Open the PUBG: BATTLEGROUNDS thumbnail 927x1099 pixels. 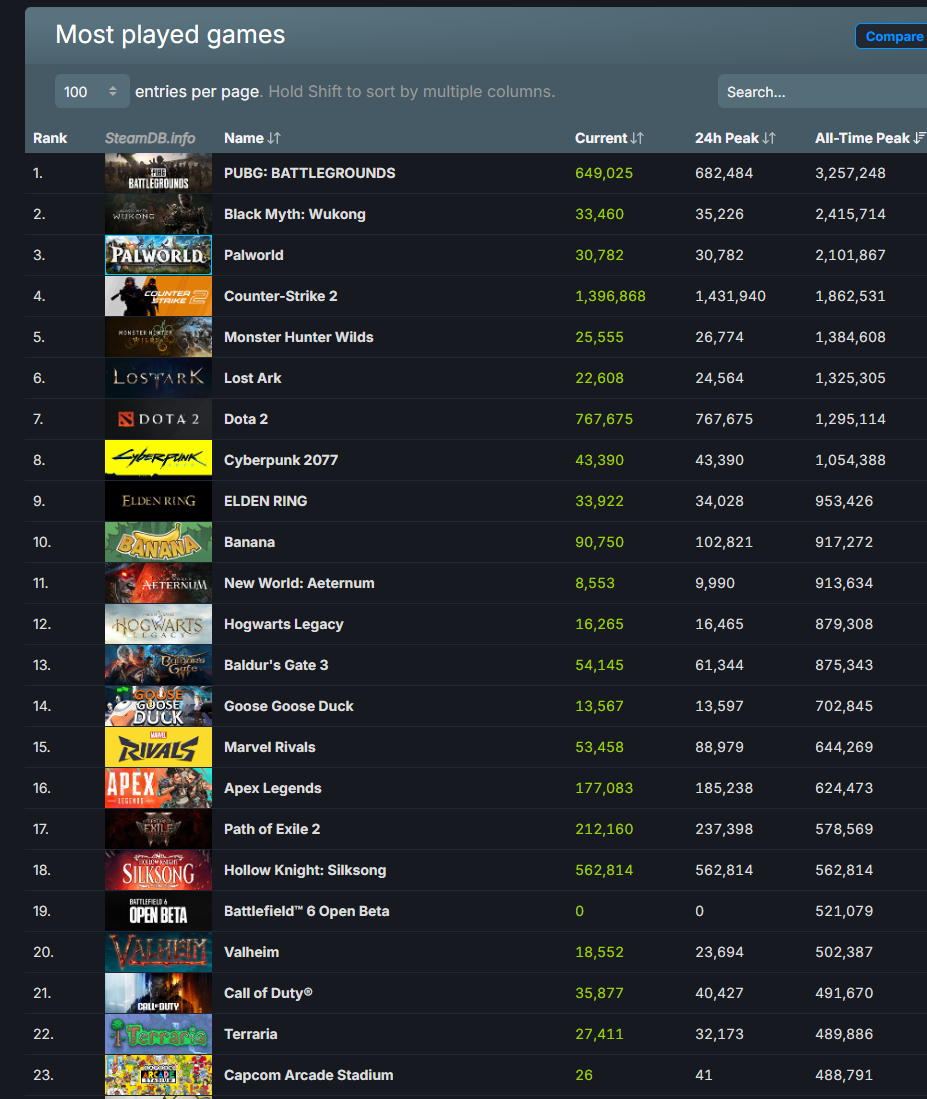coord(158,173)
